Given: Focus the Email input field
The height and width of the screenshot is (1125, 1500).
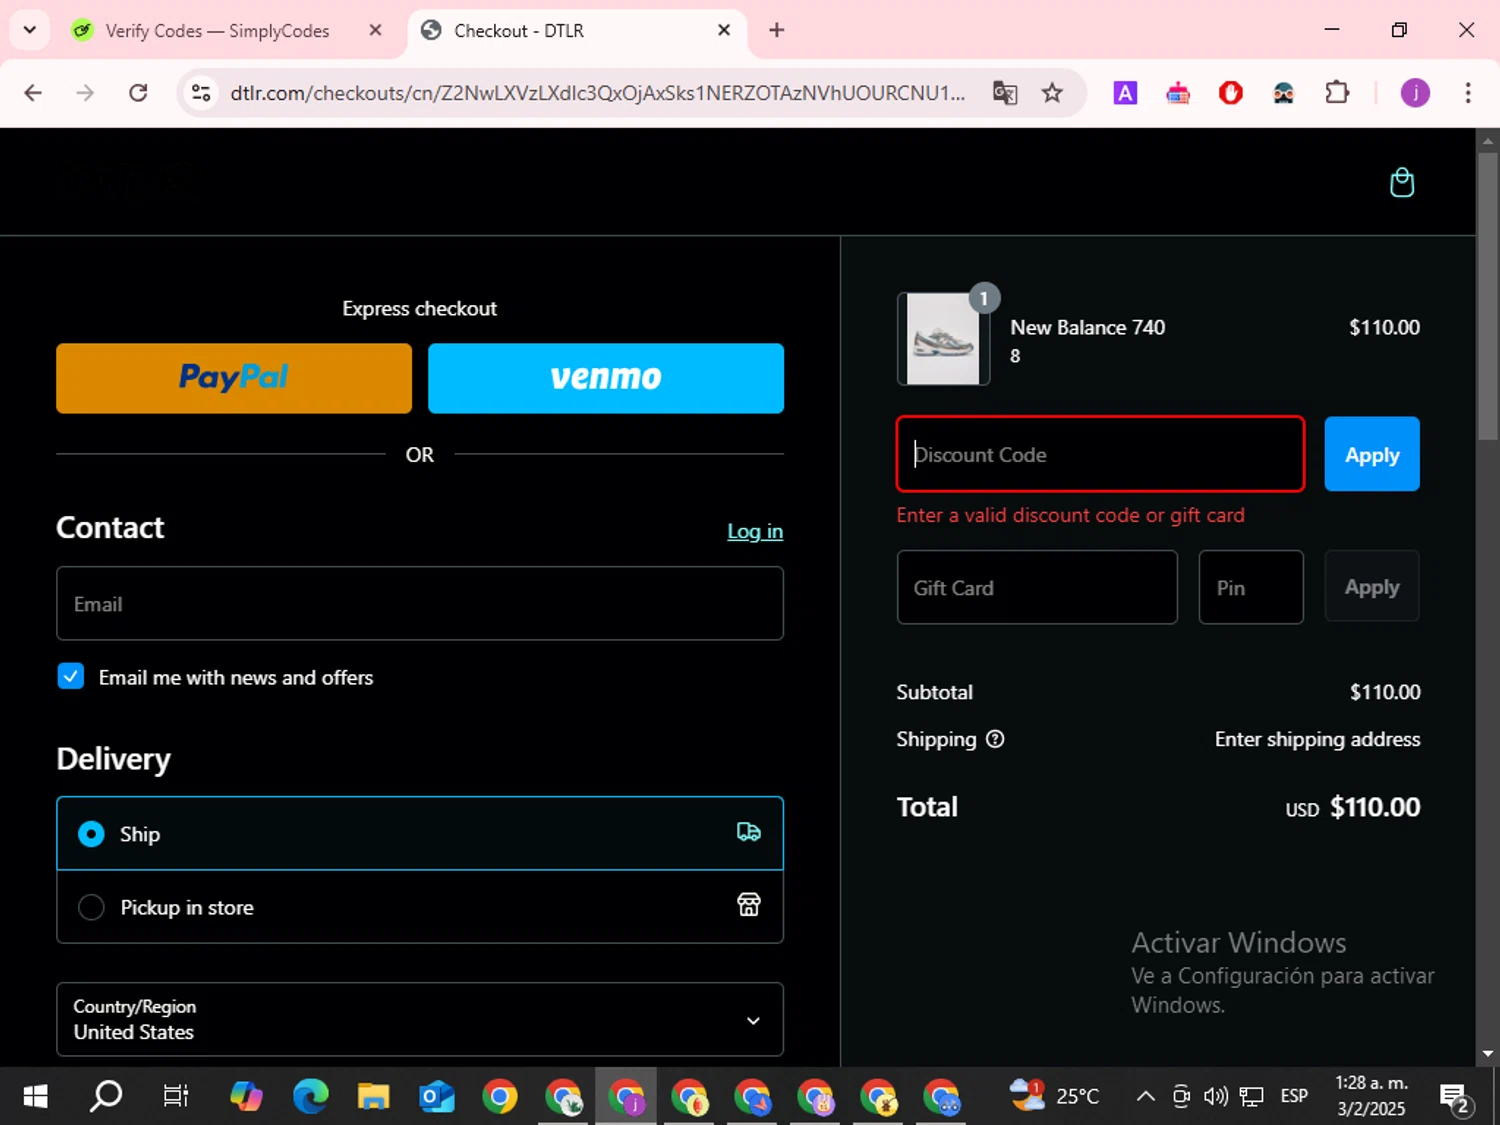Looking at the screenshot, I should [420, 604].
